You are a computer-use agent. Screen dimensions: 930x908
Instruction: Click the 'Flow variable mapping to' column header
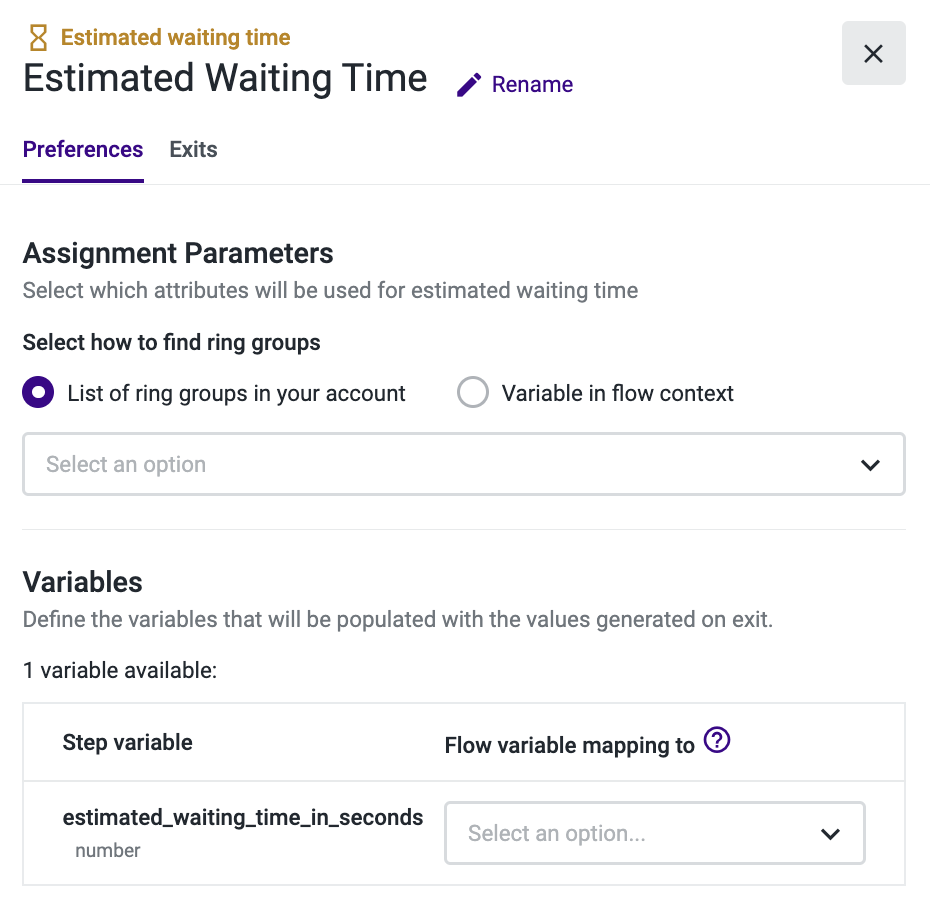[x=569, y=745]
